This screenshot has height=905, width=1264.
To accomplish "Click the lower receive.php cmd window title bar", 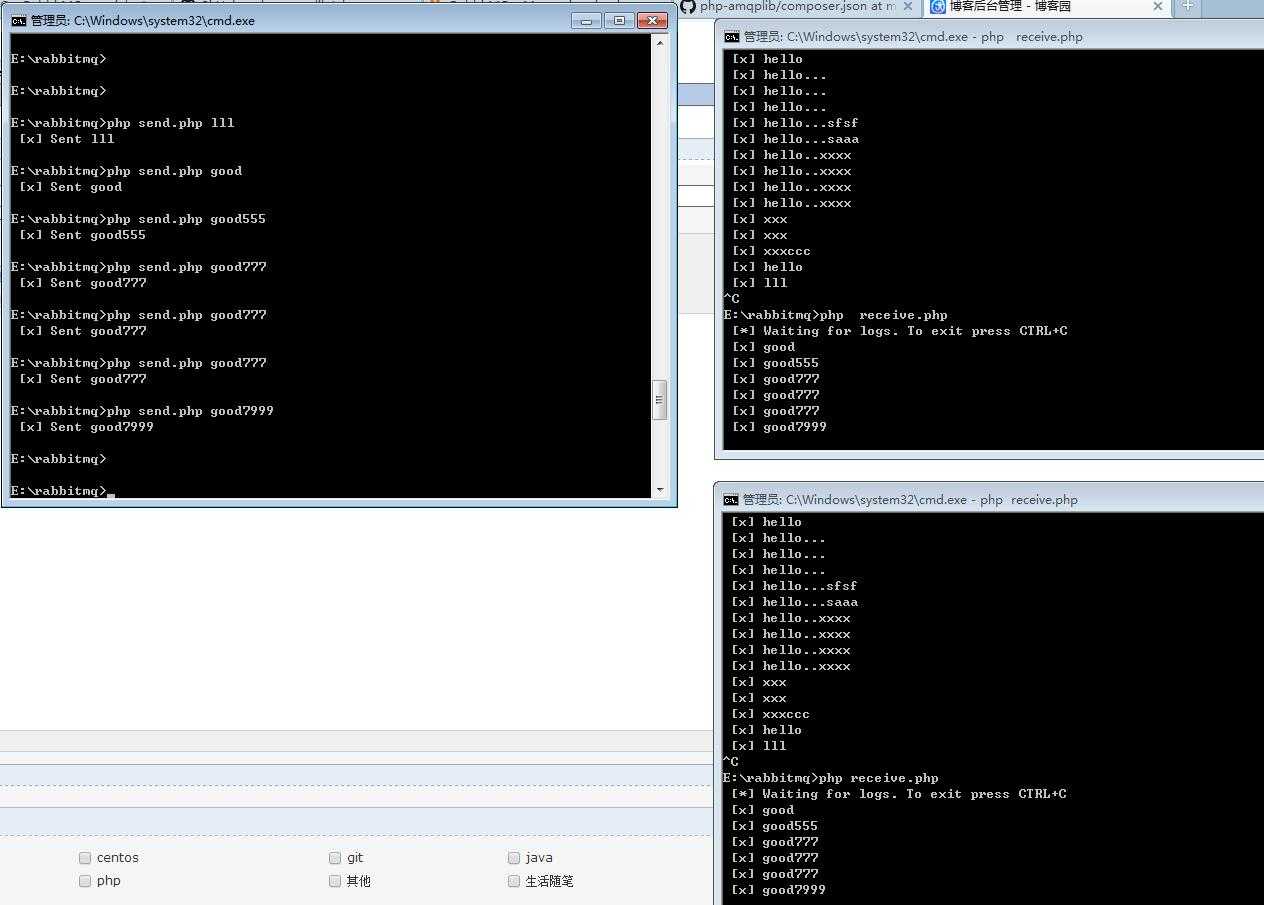I will pyautogui.click(x=990, y=500).
